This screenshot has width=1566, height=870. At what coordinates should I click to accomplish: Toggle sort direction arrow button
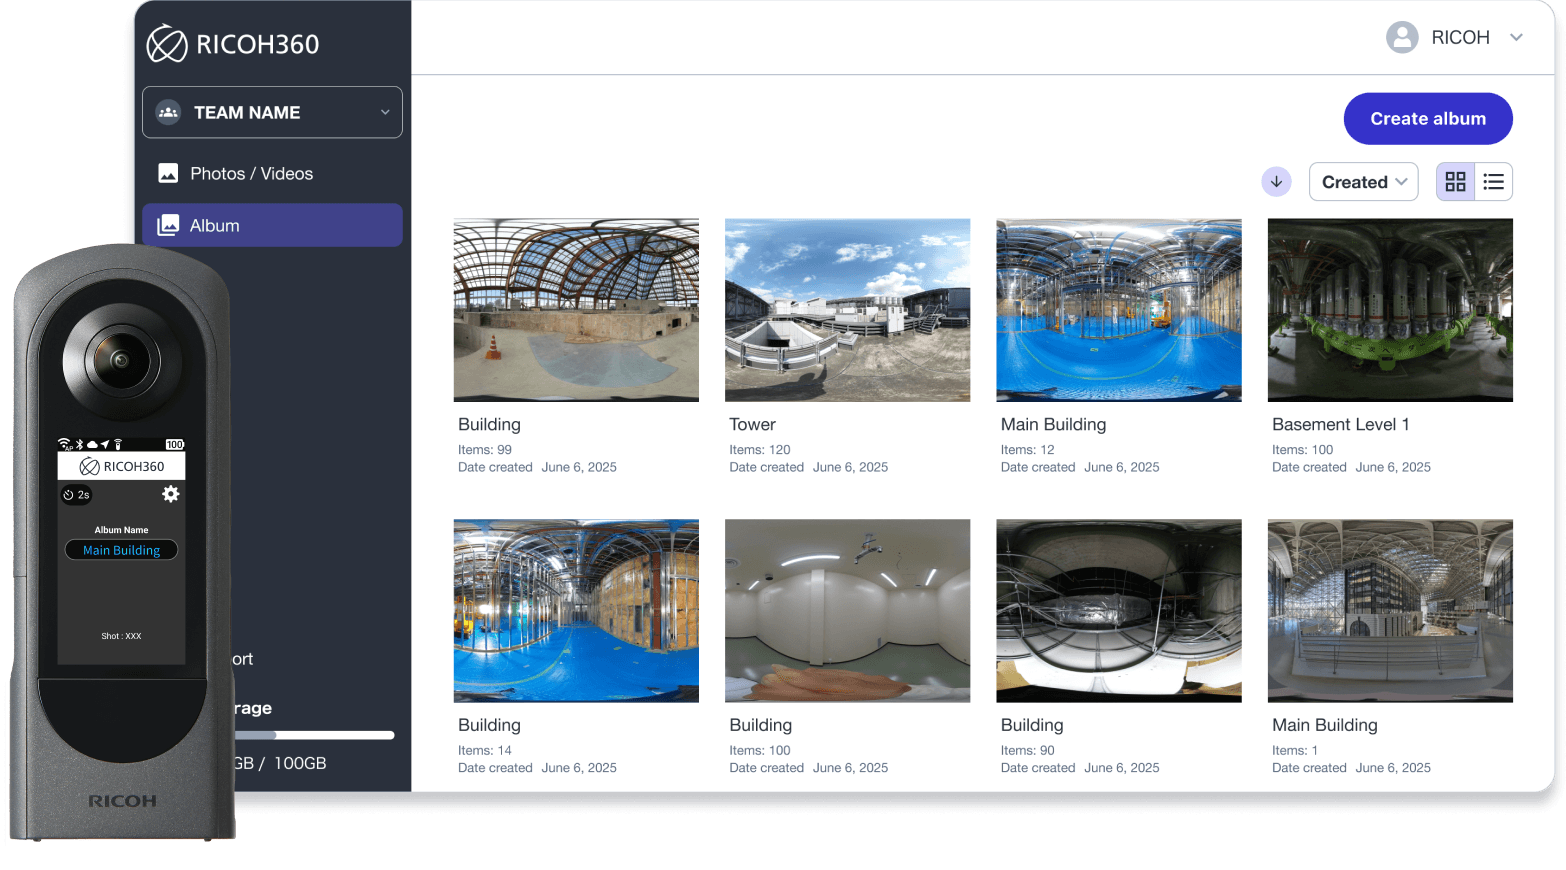(x=1276, y=182)
